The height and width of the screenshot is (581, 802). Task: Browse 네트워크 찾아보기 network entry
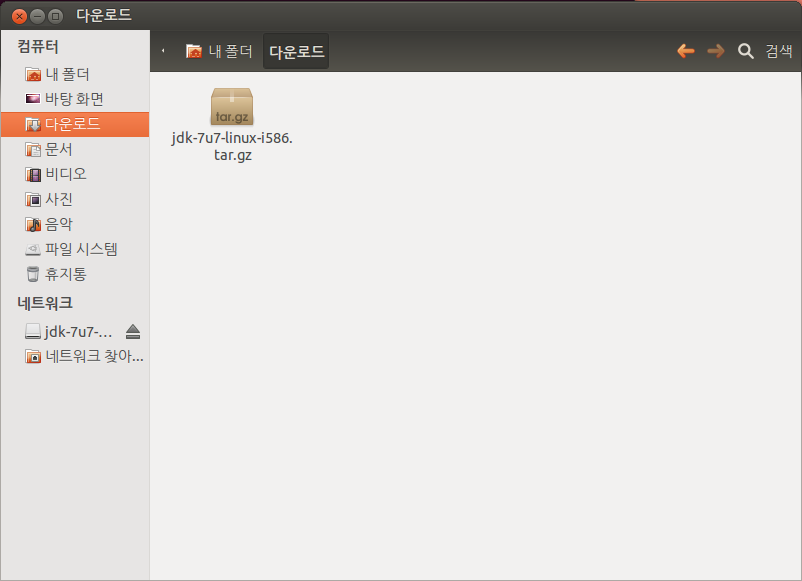[94, 356]
